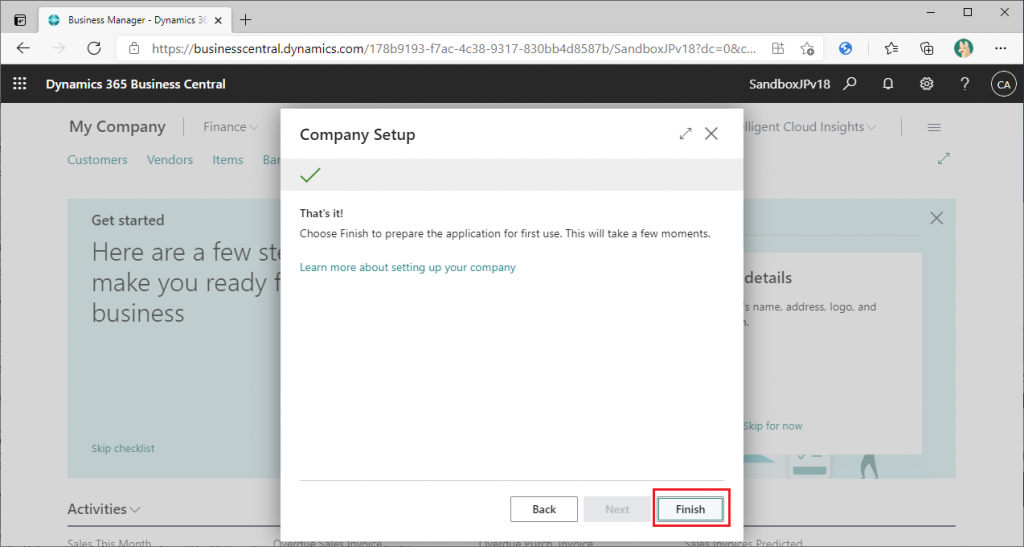Open the Items link
The height and width of the screenshot is (547, 1024).
pos(227,160)
